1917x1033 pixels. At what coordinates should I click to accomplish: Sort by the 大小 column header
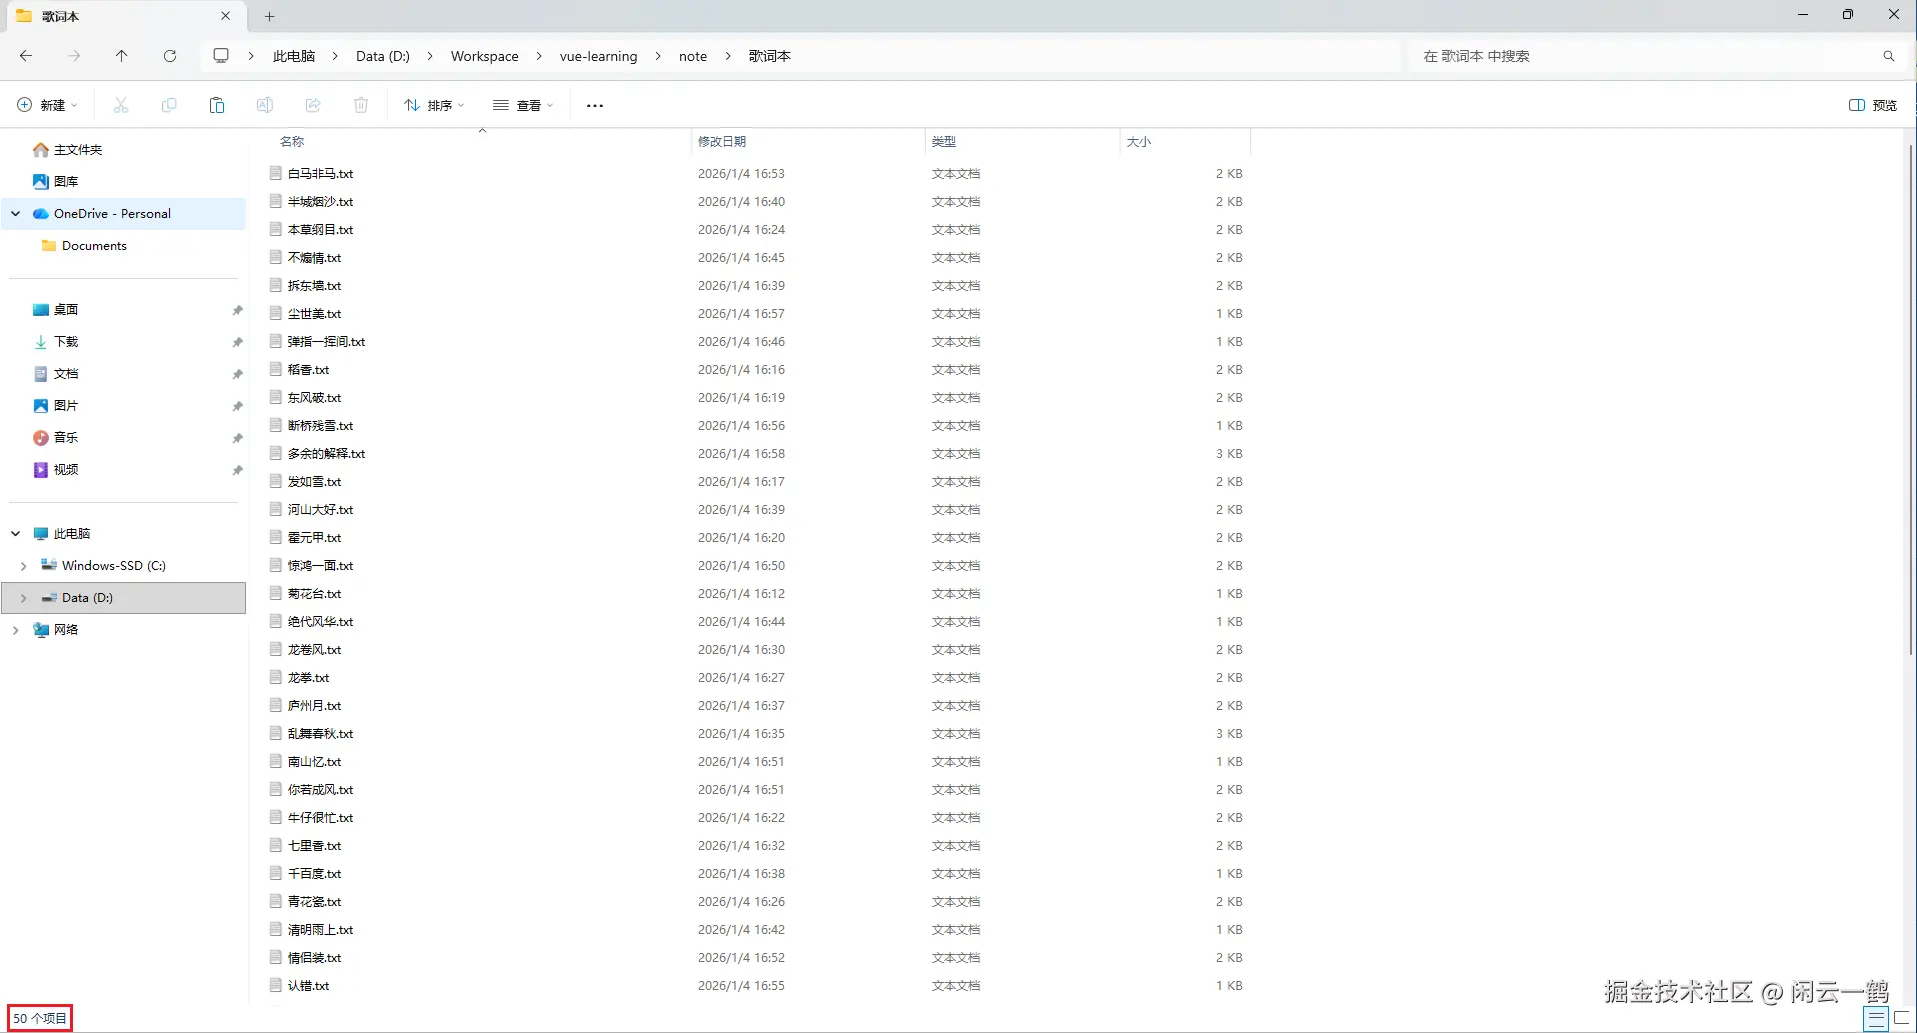pos(1139,142)
